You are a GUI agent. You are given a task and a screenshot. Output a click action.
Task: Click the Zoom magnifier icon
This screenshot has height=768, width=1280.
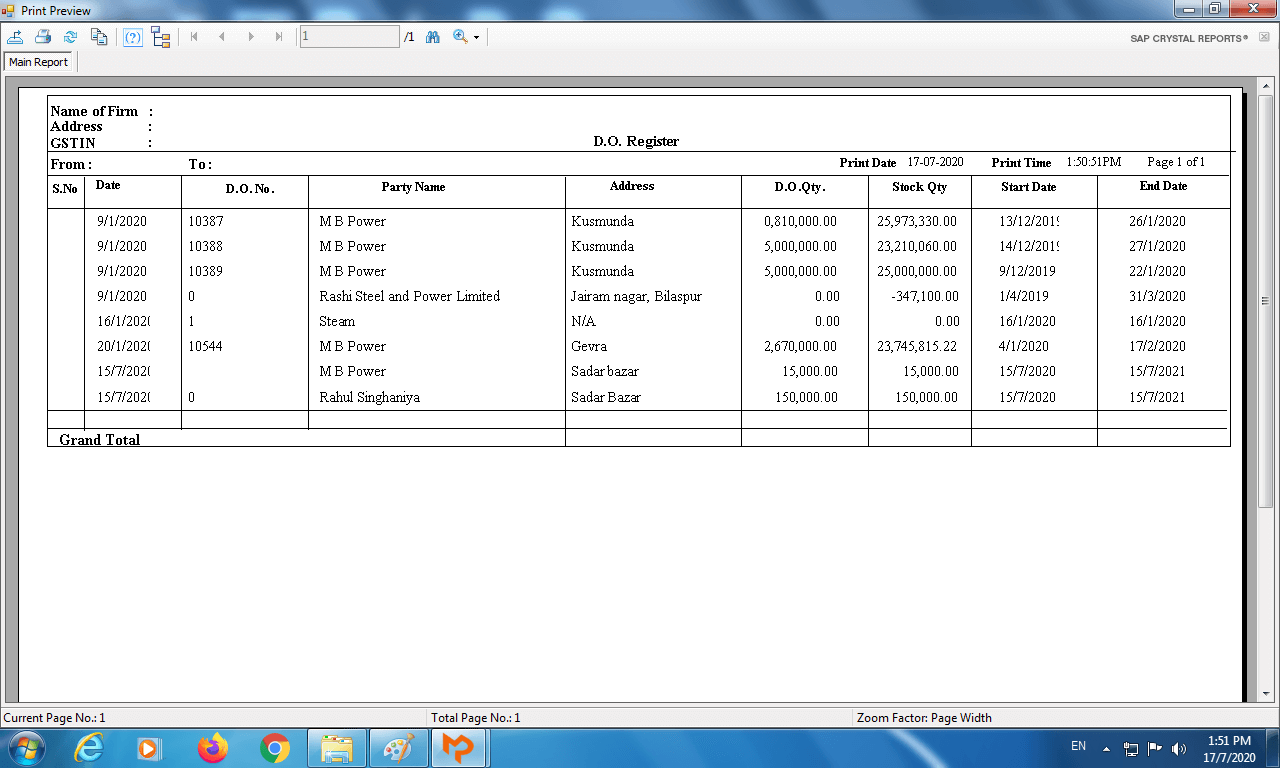[460, 37]
